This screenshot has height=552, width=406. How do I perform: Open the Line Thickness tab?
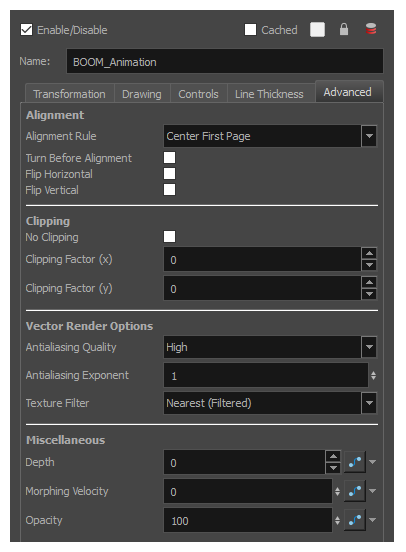(x=269, y=94)
